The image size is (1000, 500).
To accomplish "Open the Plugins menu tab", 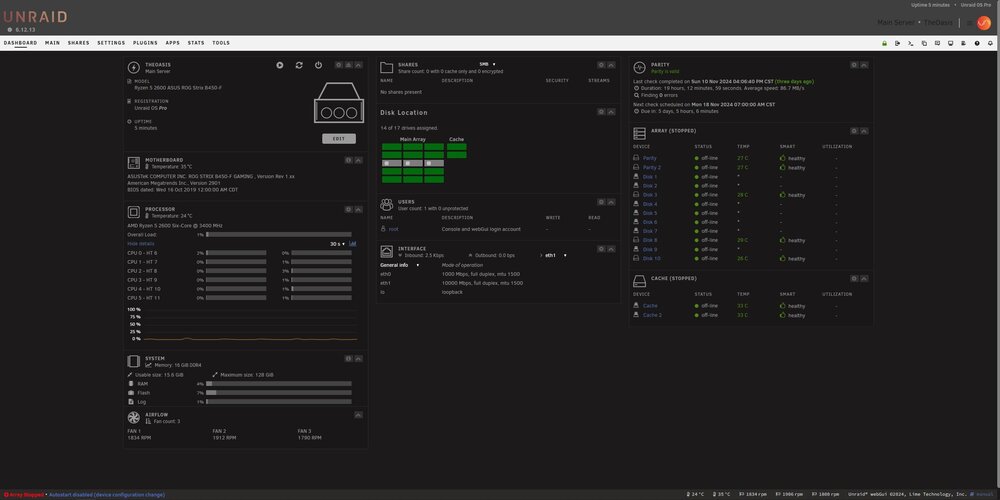I will pyautogui.click(x=145, y=43).
